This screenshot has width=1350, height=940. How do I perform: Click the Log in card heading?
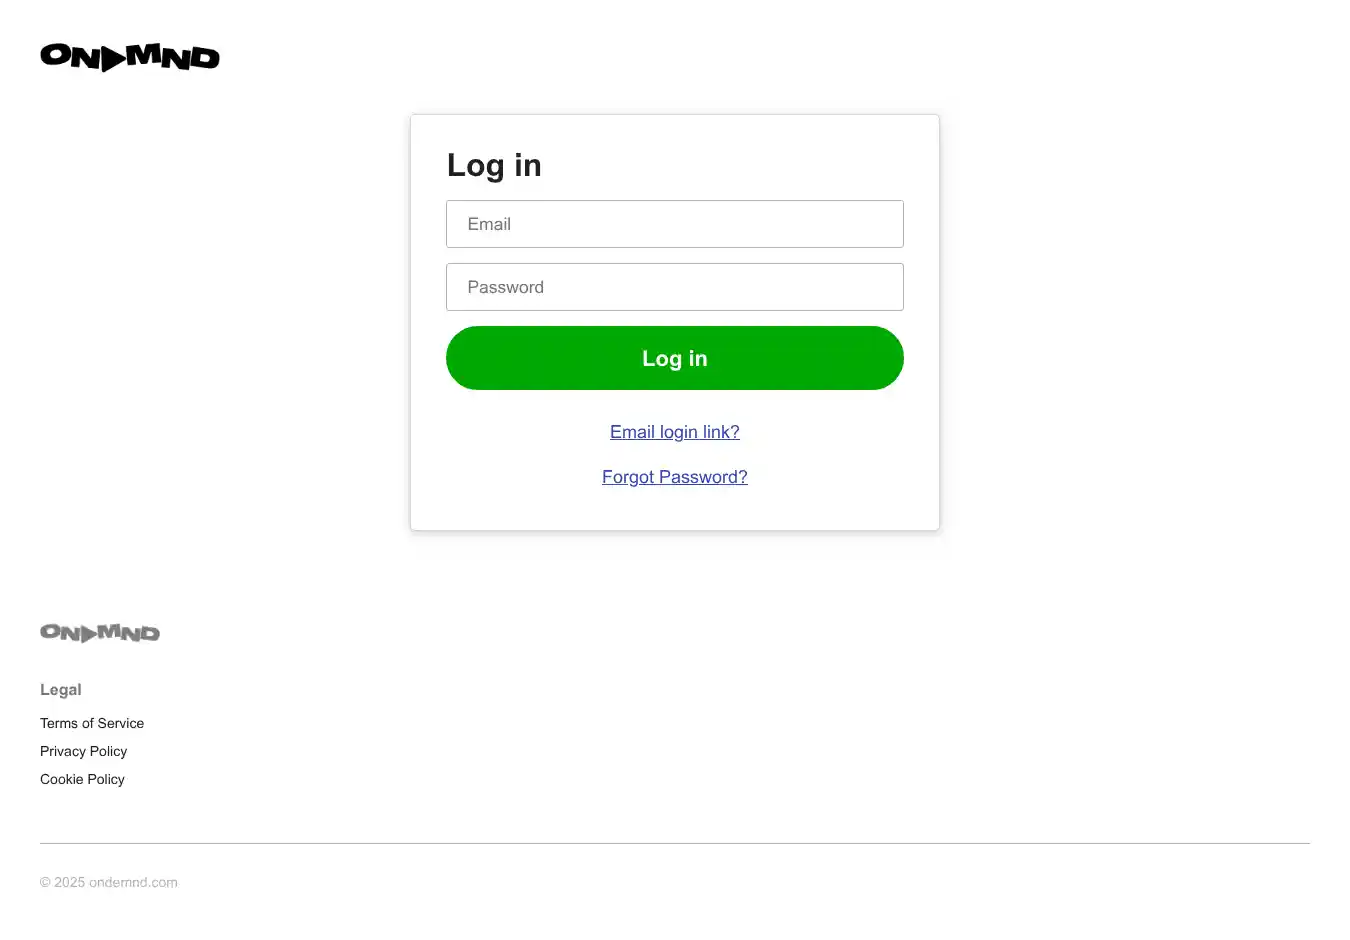[494, 165]
